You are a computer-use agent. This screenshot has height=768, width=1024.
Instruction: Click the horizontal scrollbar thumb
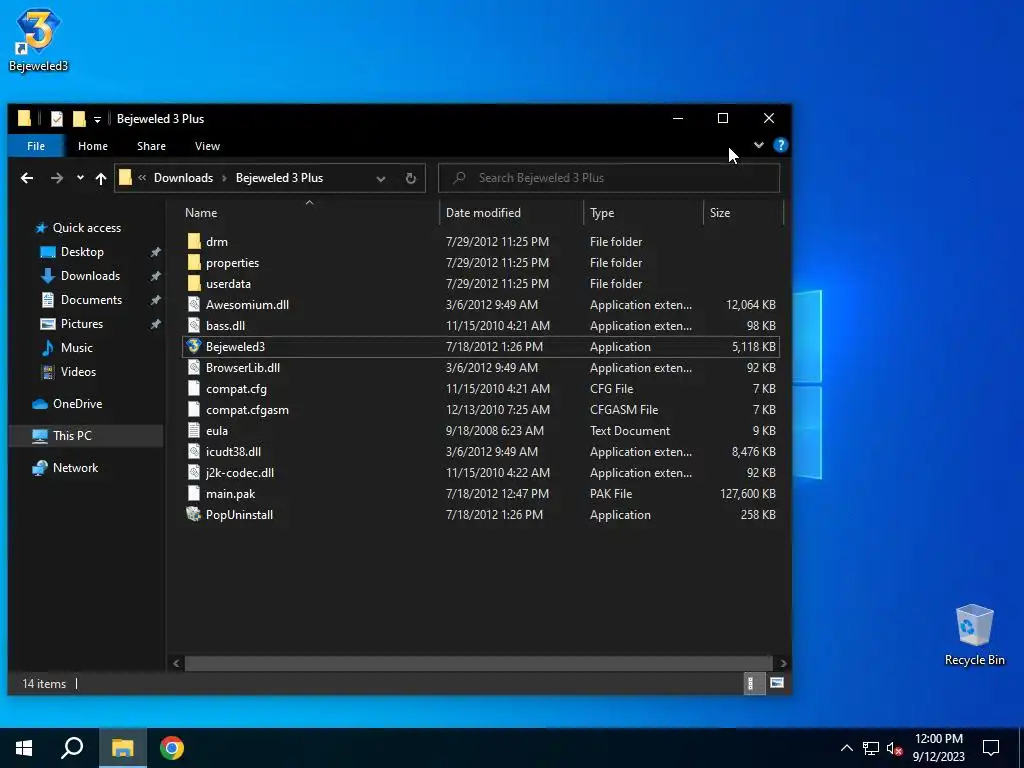click(x=478, y=663)
